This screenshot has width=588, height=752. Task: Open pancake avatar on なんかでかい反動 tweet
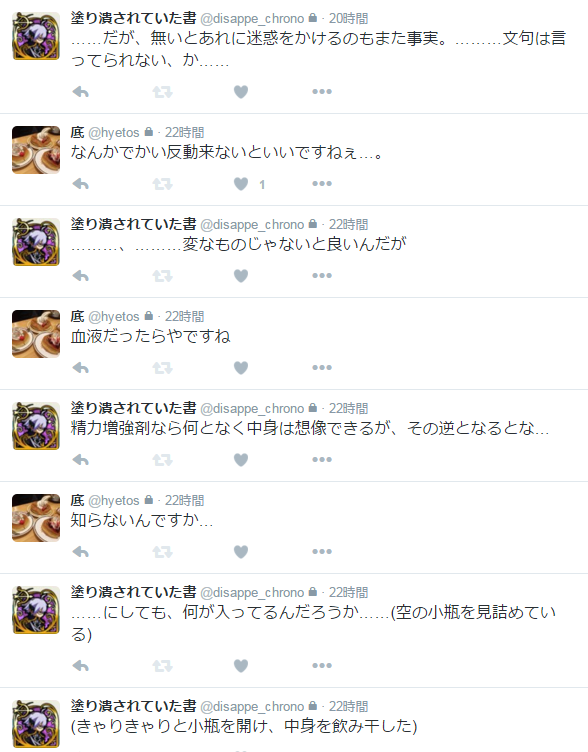(x=36, y=150)
